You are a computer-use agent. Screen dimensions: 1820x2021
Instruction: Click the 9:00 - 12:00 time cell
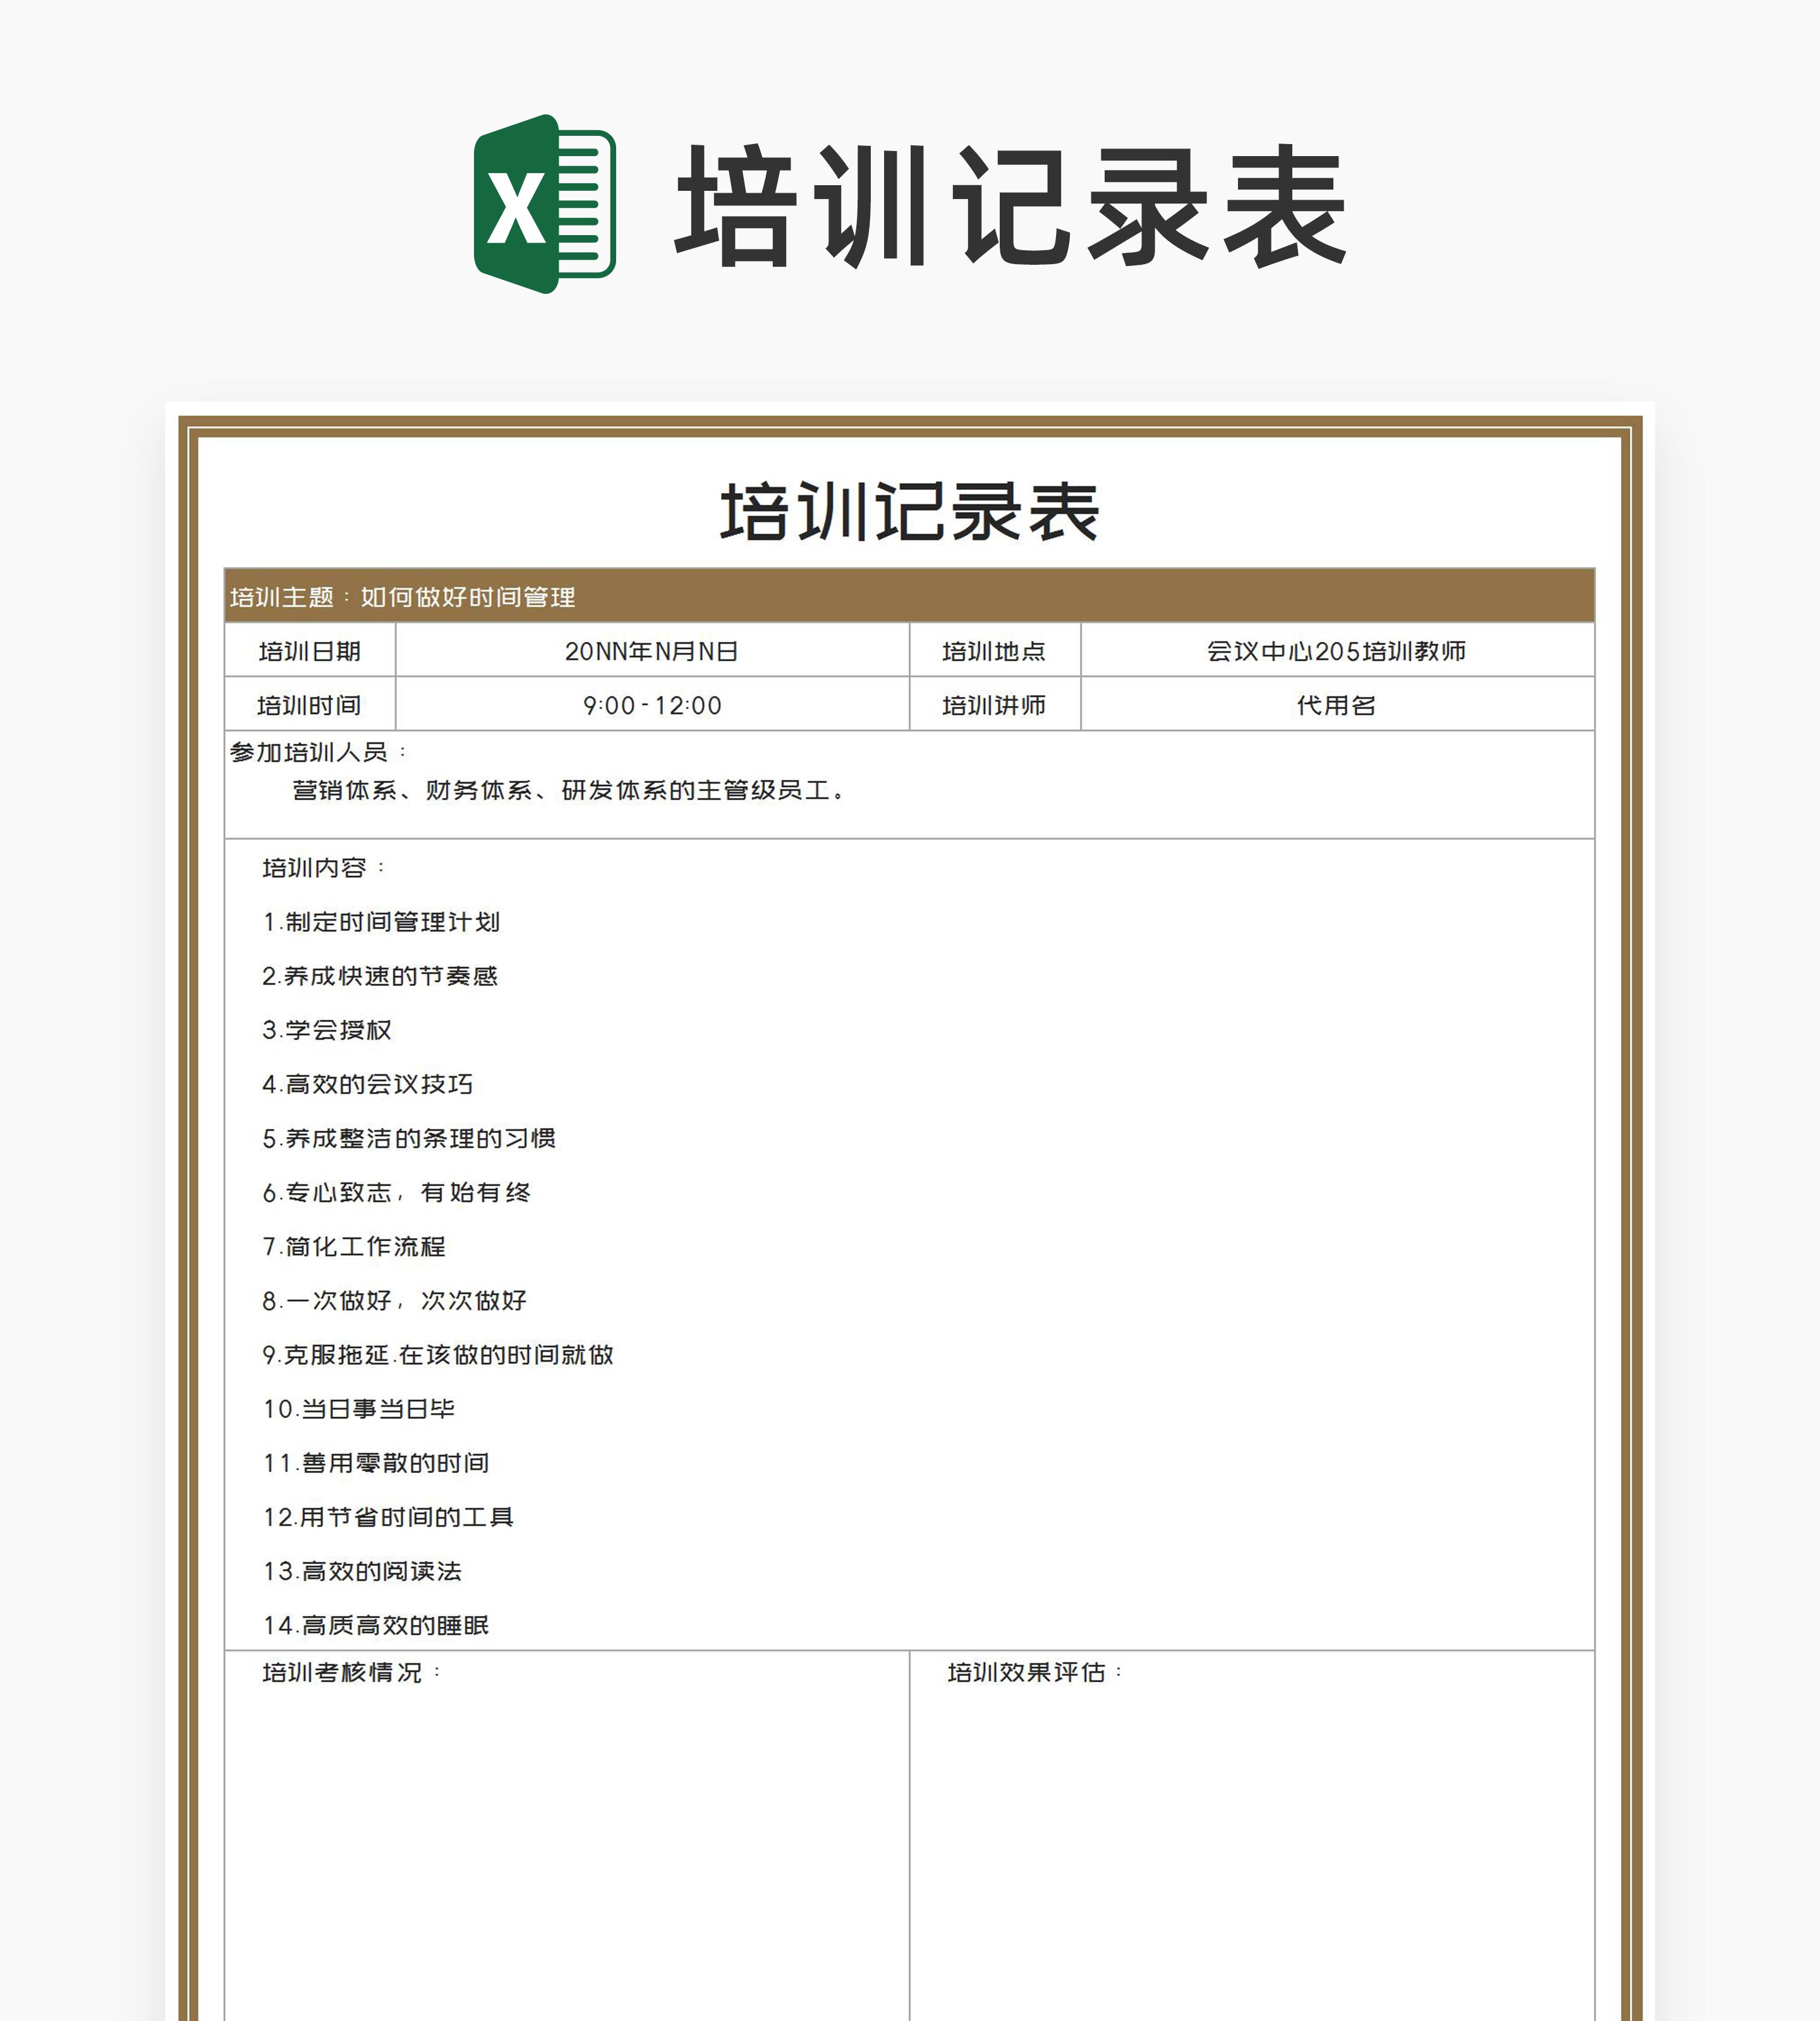coord(652,705)
